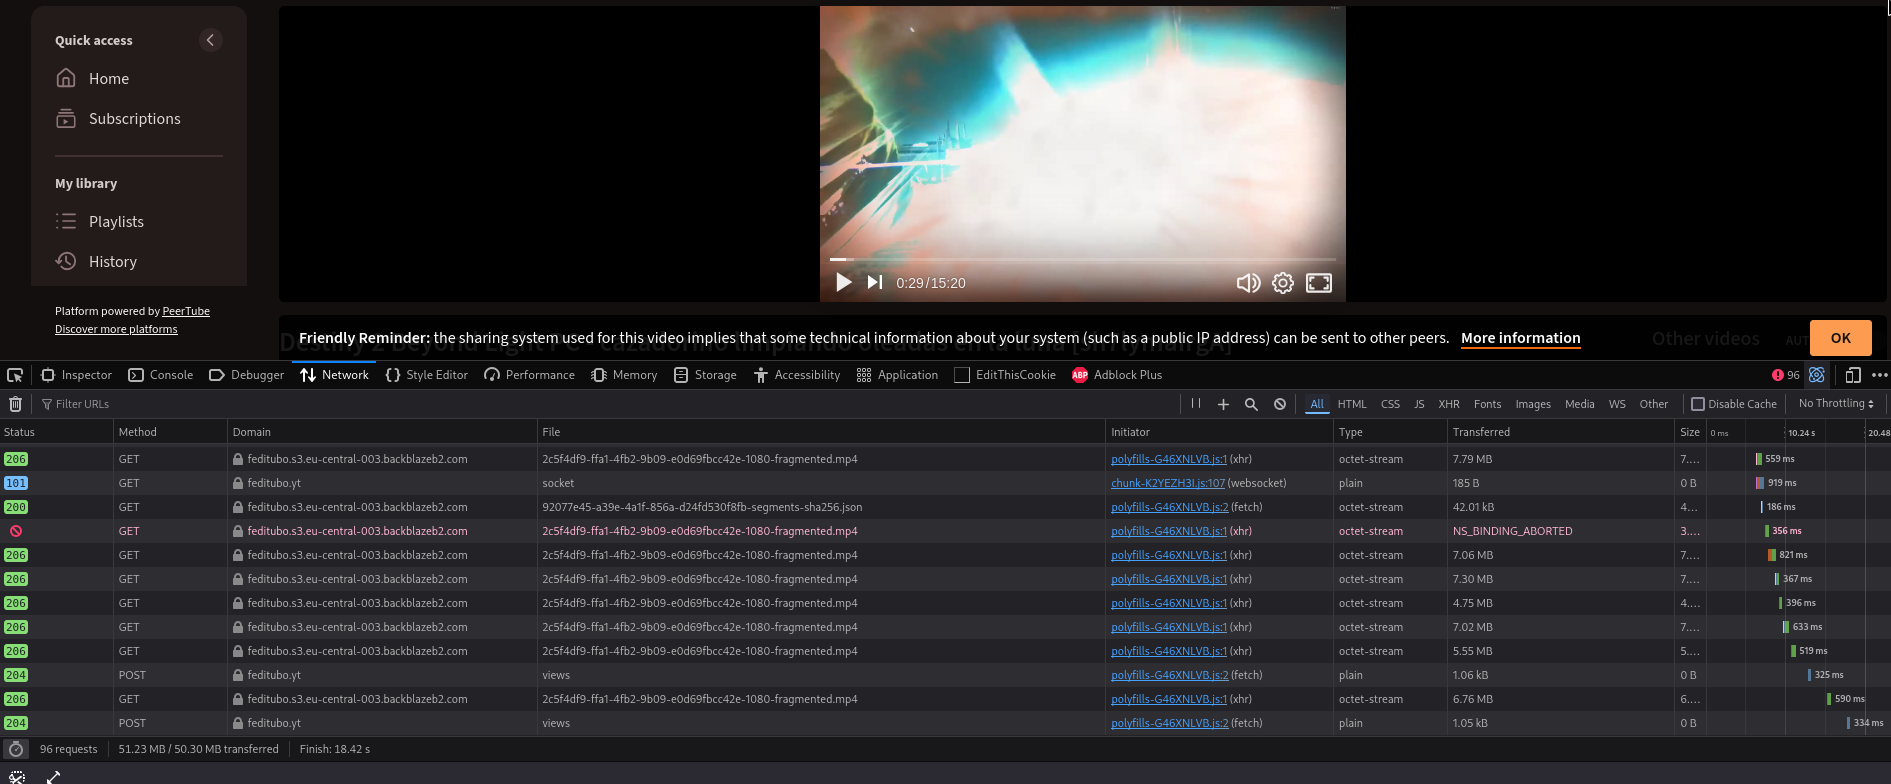Open the React devtools icon
Screen dimensions: 1891x784
tap(1817, 375)
